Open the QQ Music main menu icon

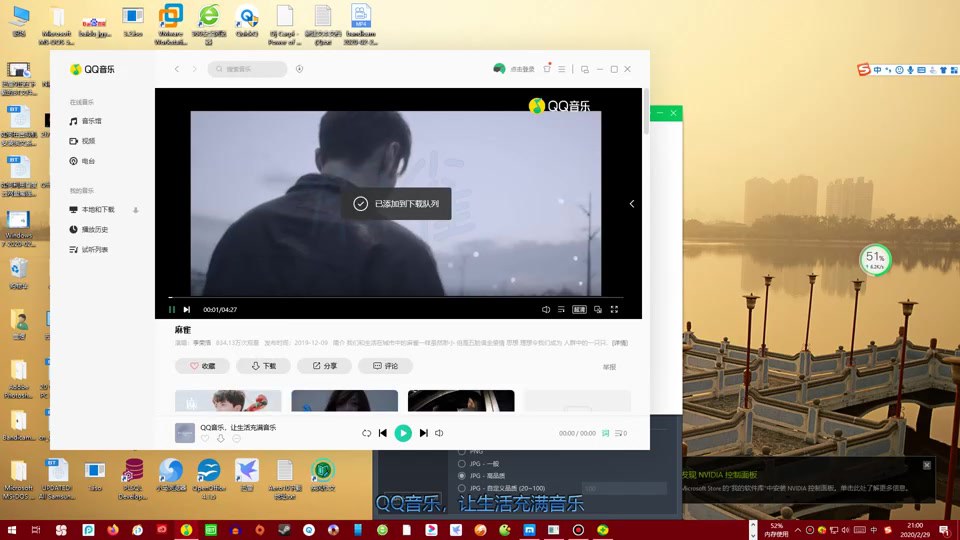(x=561, y=69)
